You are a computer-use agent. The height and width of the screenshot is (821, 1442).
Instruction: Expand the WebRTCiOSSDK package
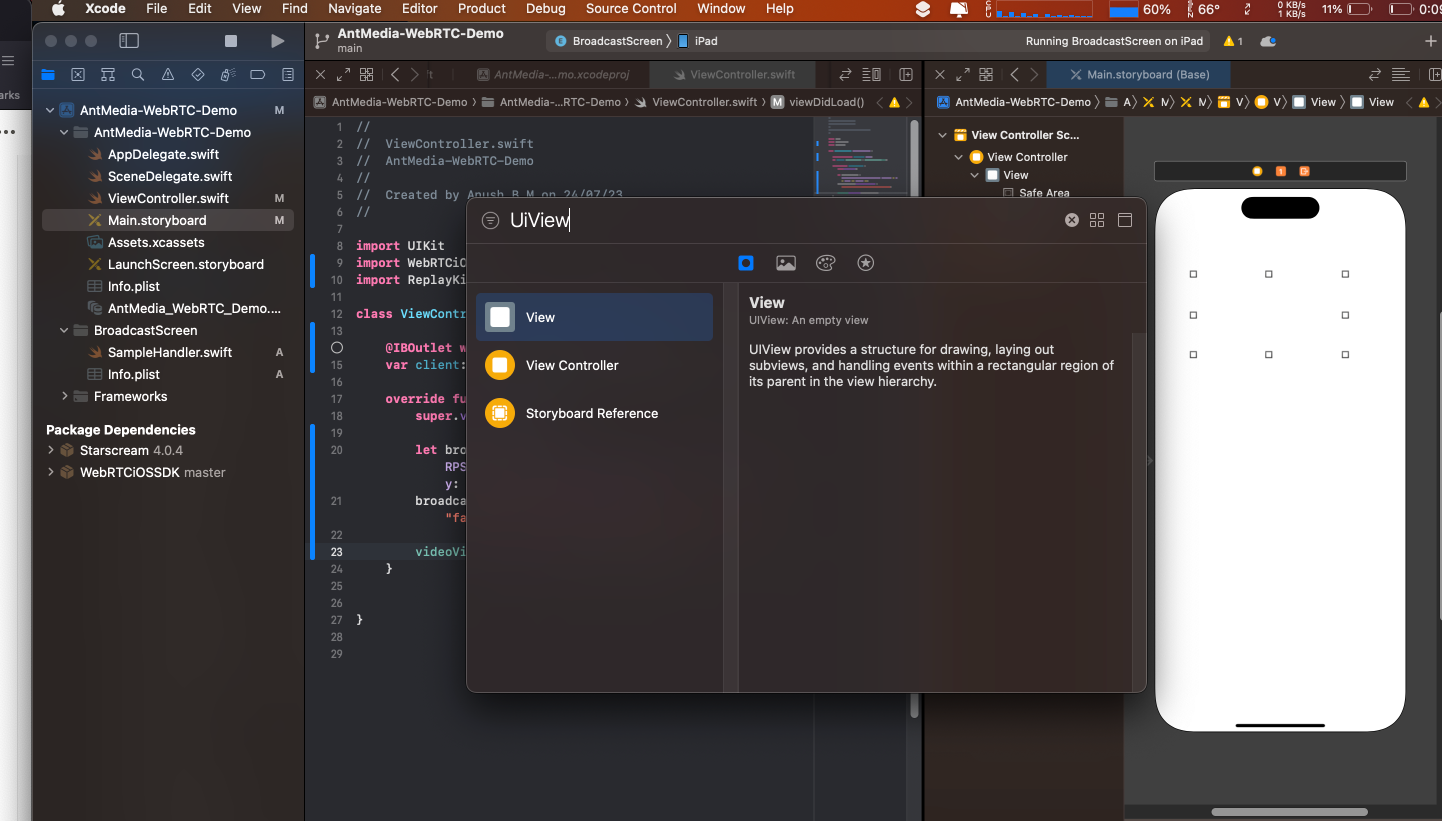51,472
